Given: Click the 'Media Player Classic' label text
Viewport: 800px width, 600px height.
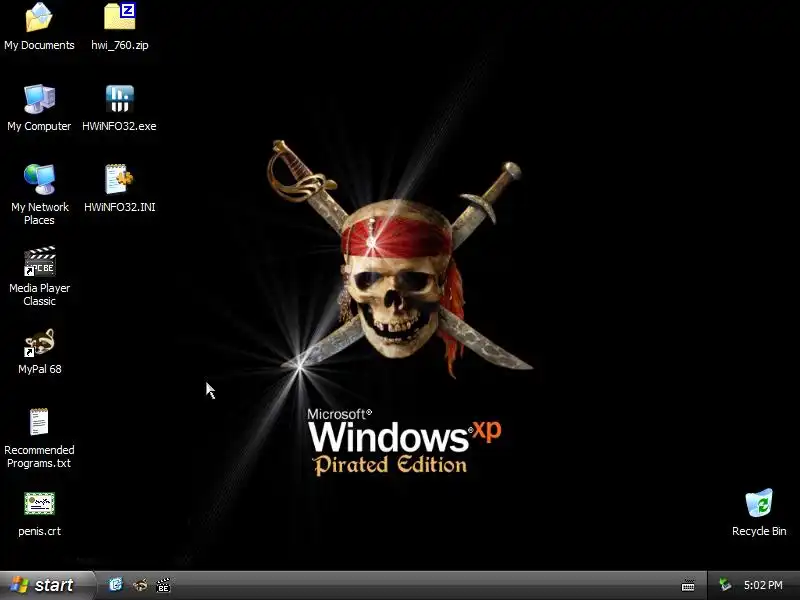Looking at the screenshot, I should [39, 294].
